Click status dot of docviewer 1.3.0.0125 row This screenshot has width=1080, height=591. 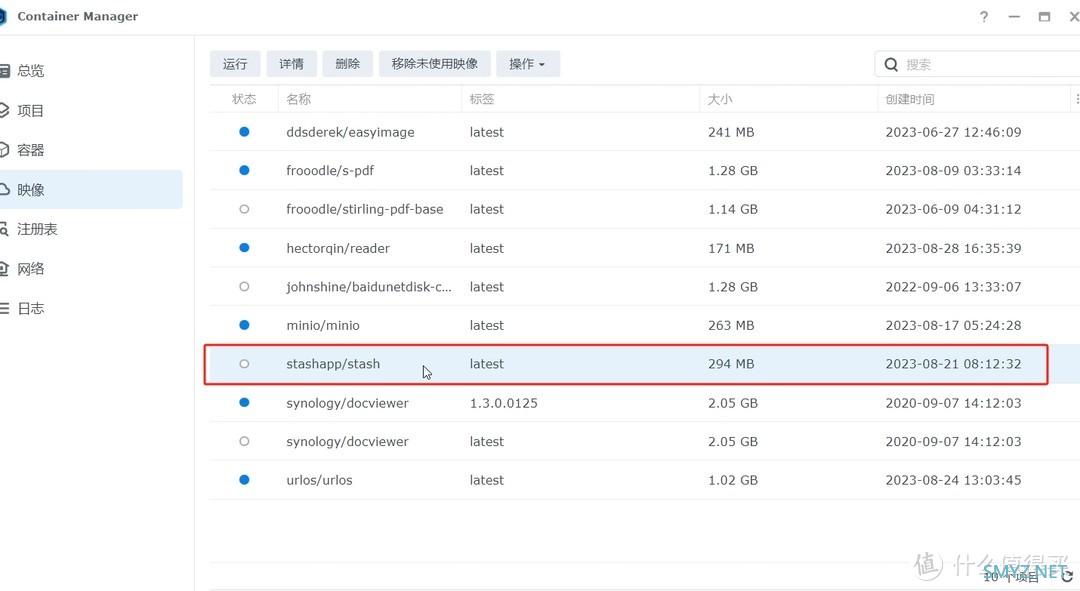point(244,402)
